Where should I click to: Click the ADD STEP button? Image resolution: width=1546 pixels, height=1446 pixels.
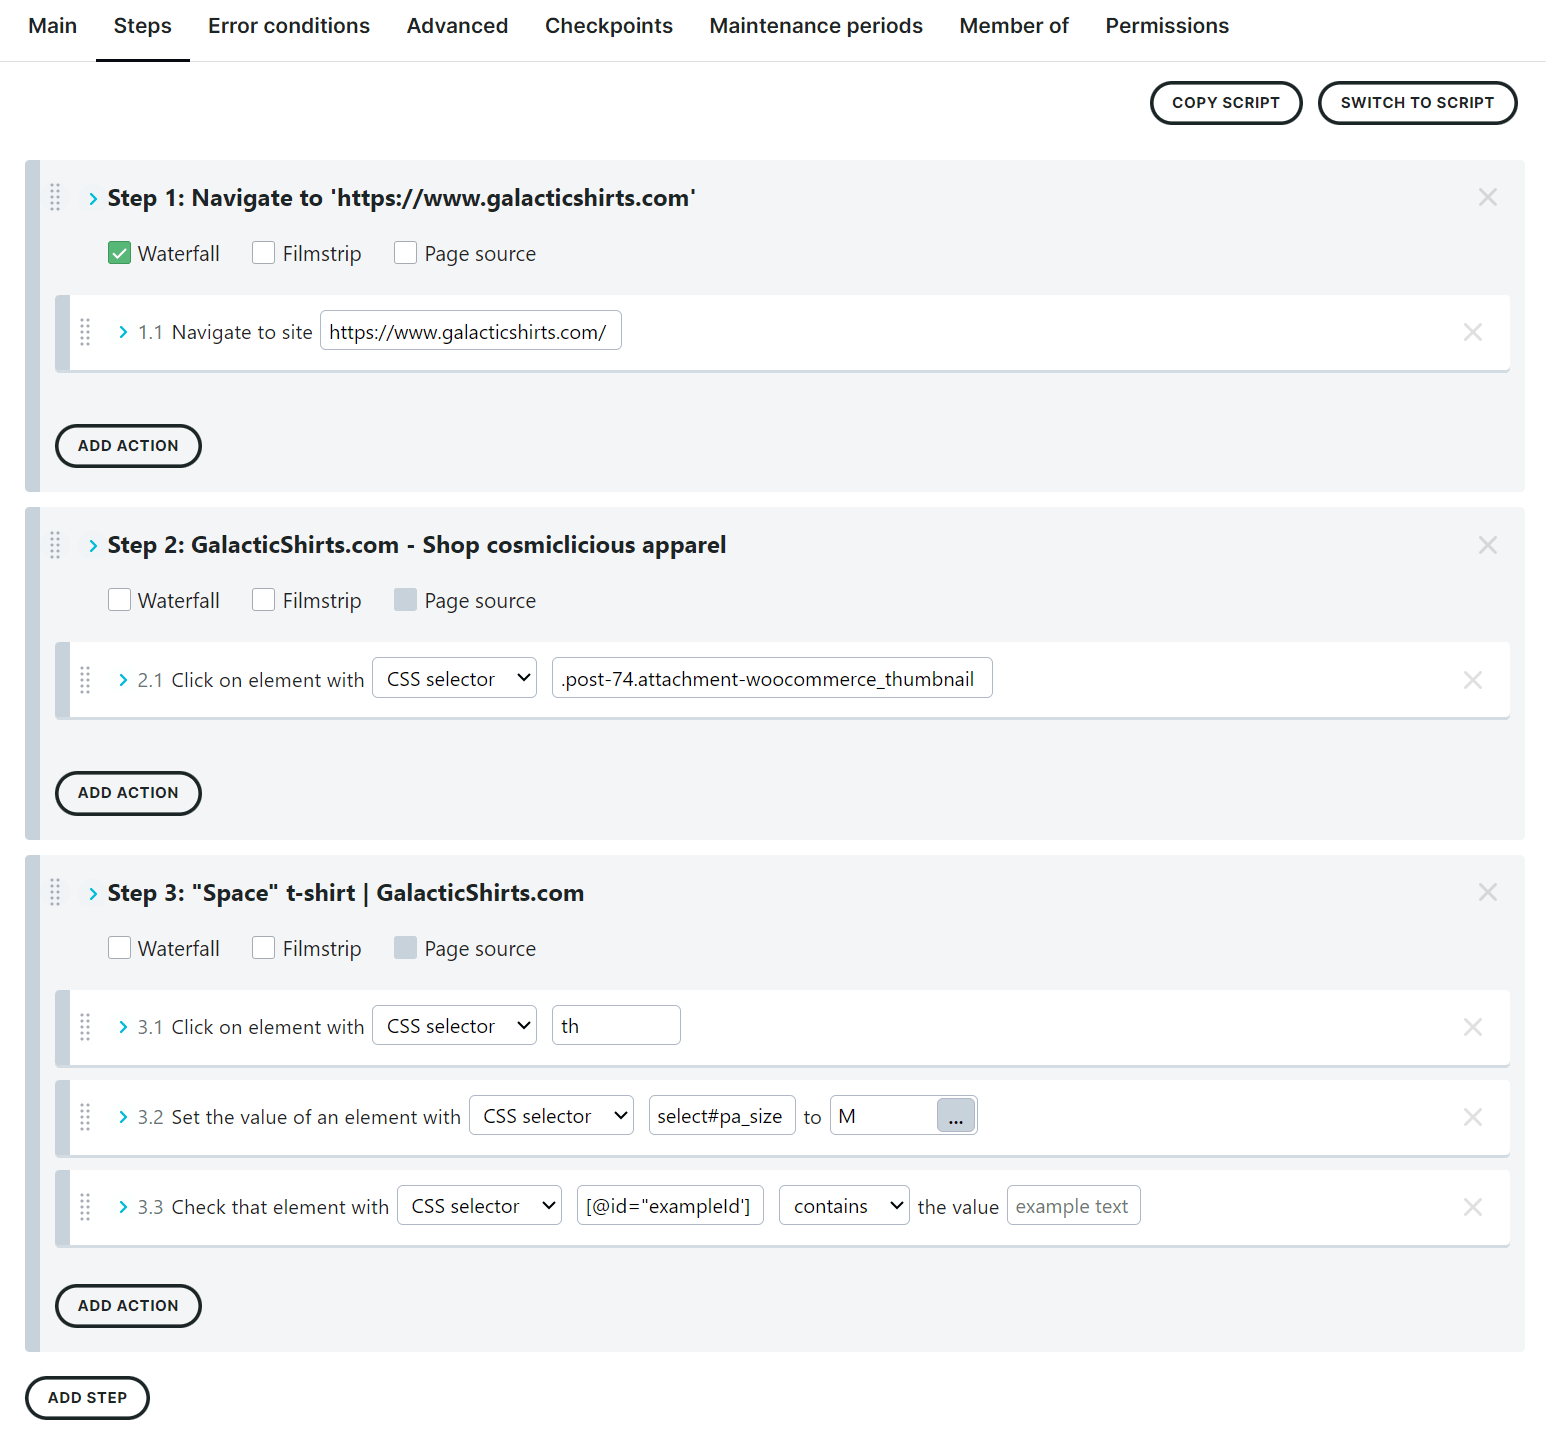click(87, 1398)
